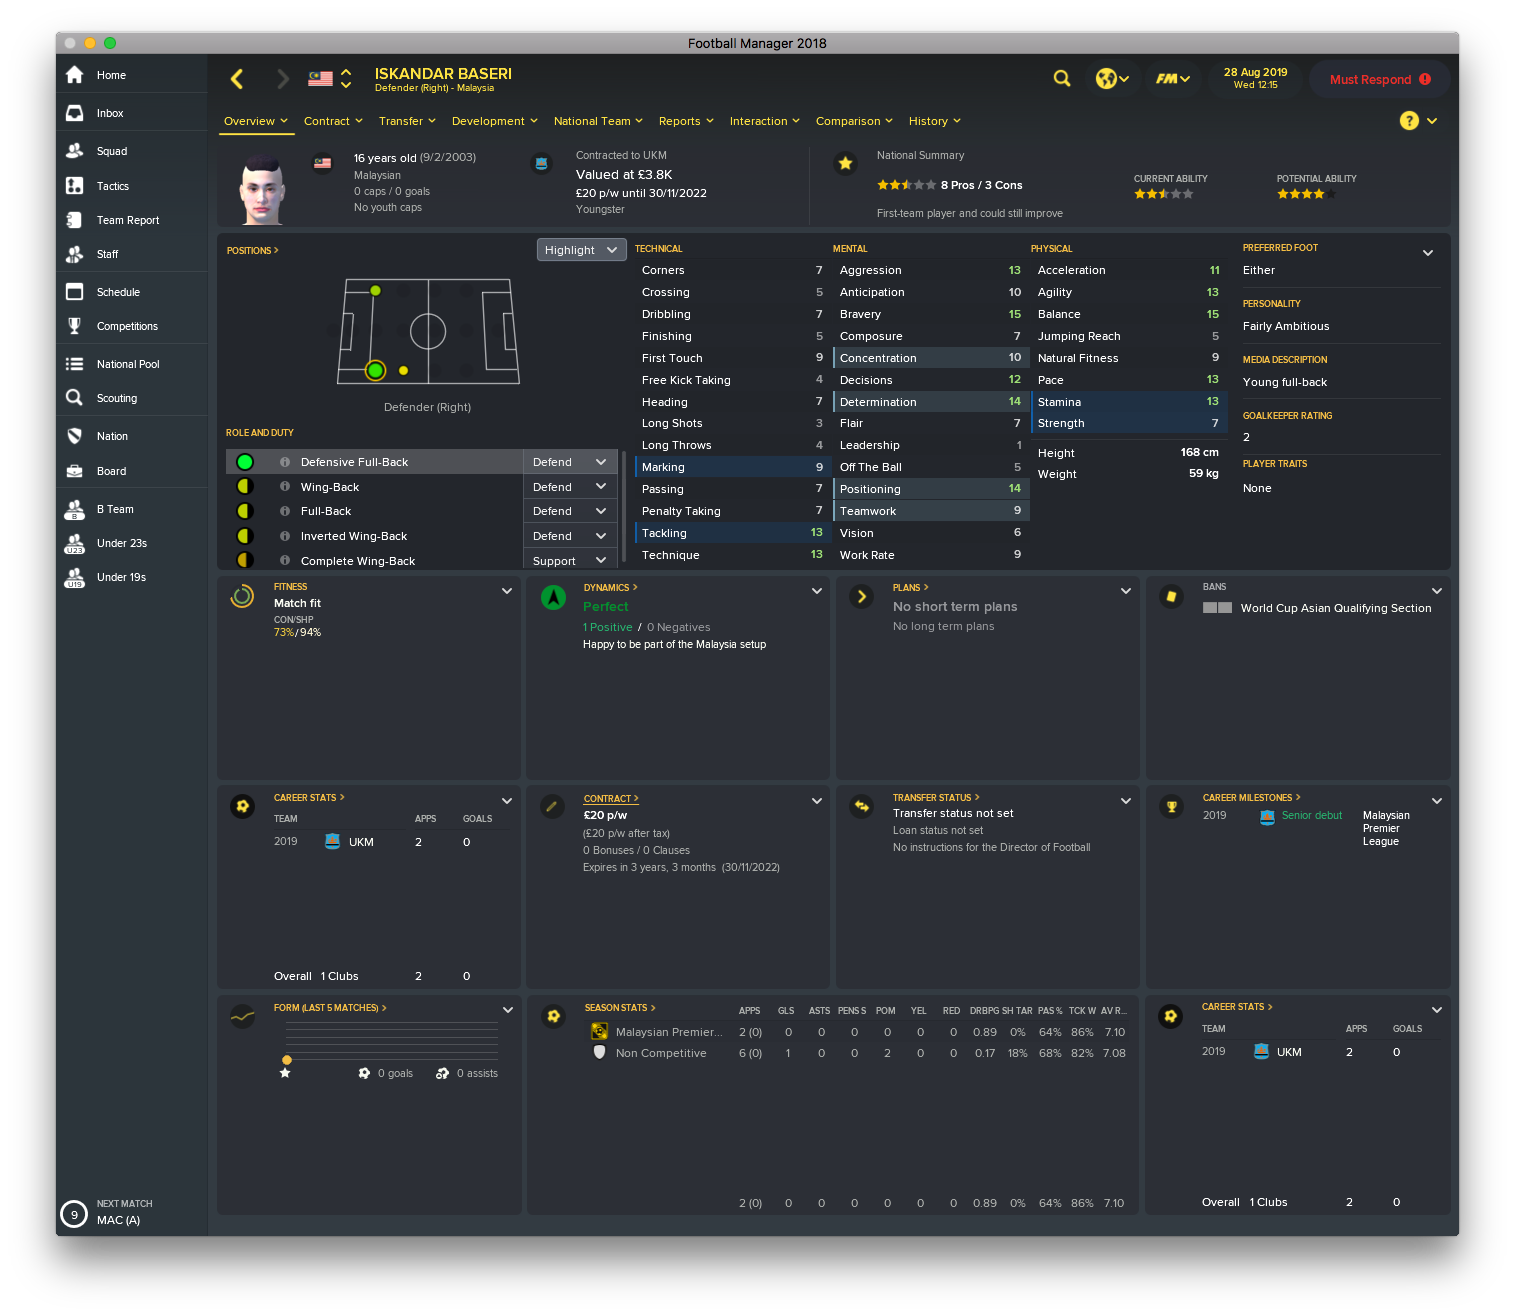
Task: Click the forward navigation arrow
Action: (283, 79)
